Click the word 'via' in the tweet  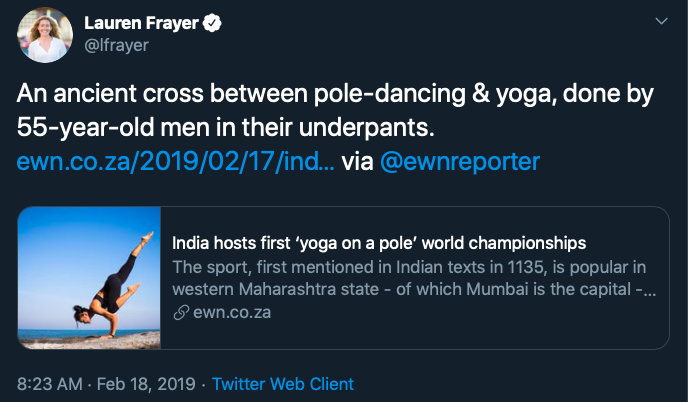(357, 160)
